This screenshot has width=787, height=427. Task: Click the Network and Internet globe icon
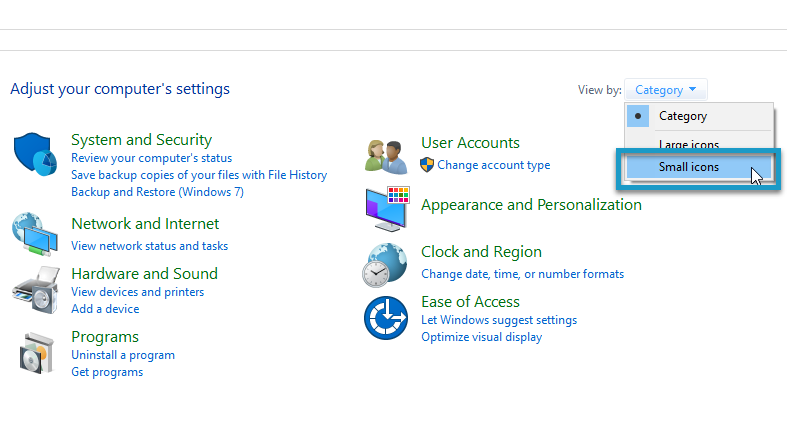38,234
